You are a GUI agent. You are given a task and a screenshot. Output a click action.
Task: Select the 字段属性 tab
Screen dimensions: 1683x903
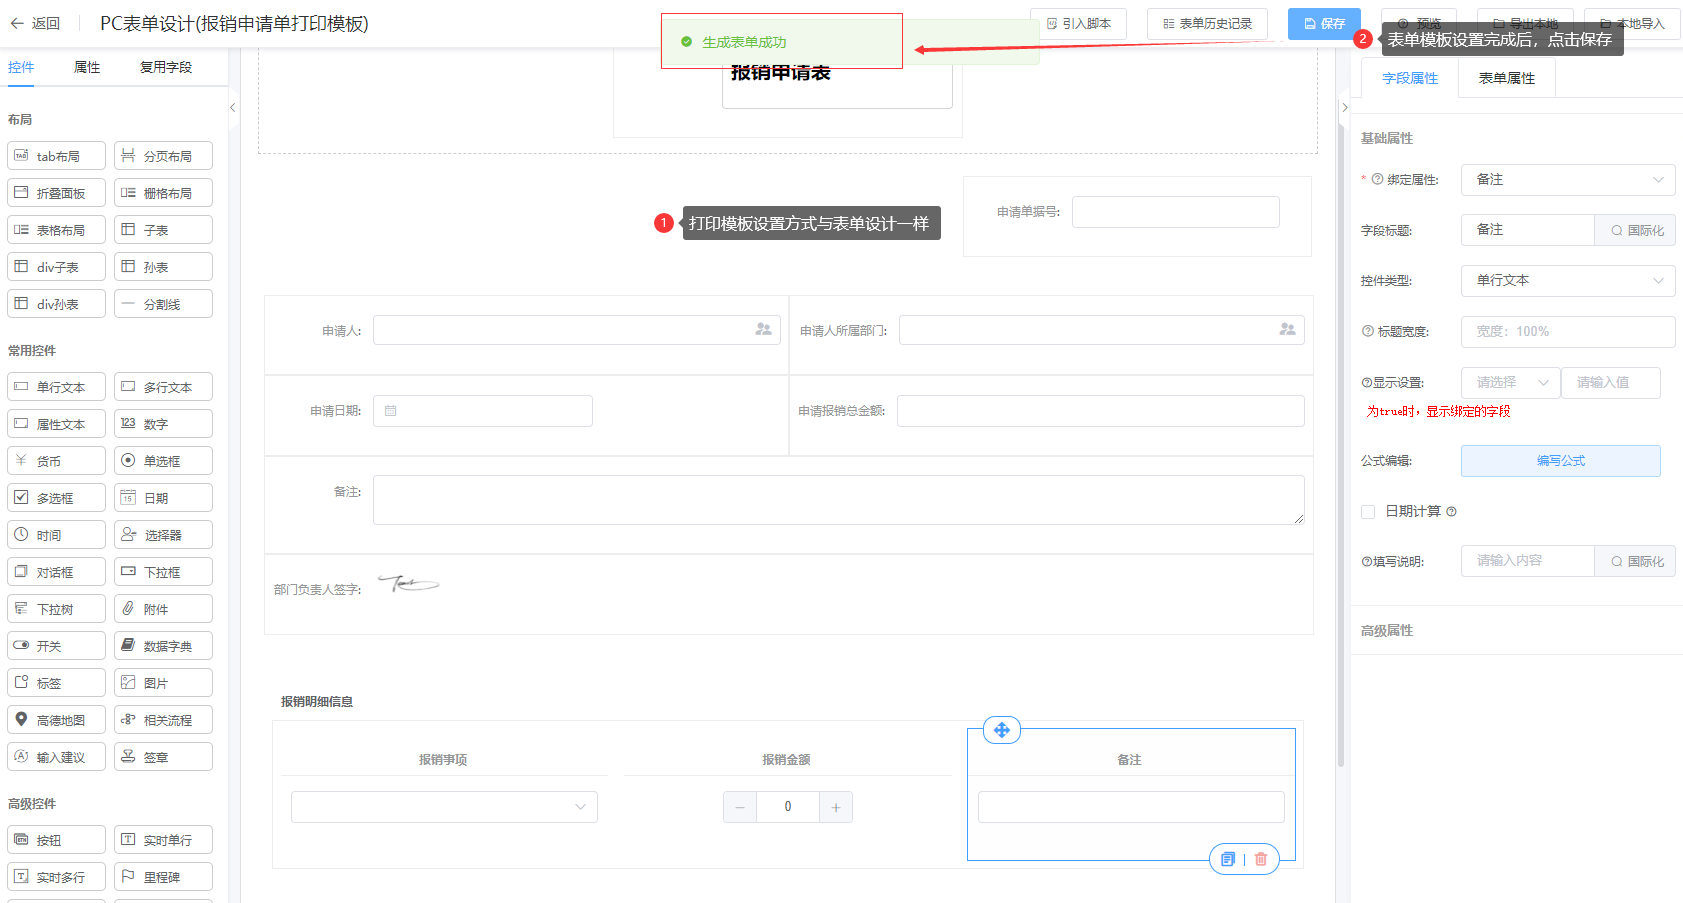pos(1410,78)
